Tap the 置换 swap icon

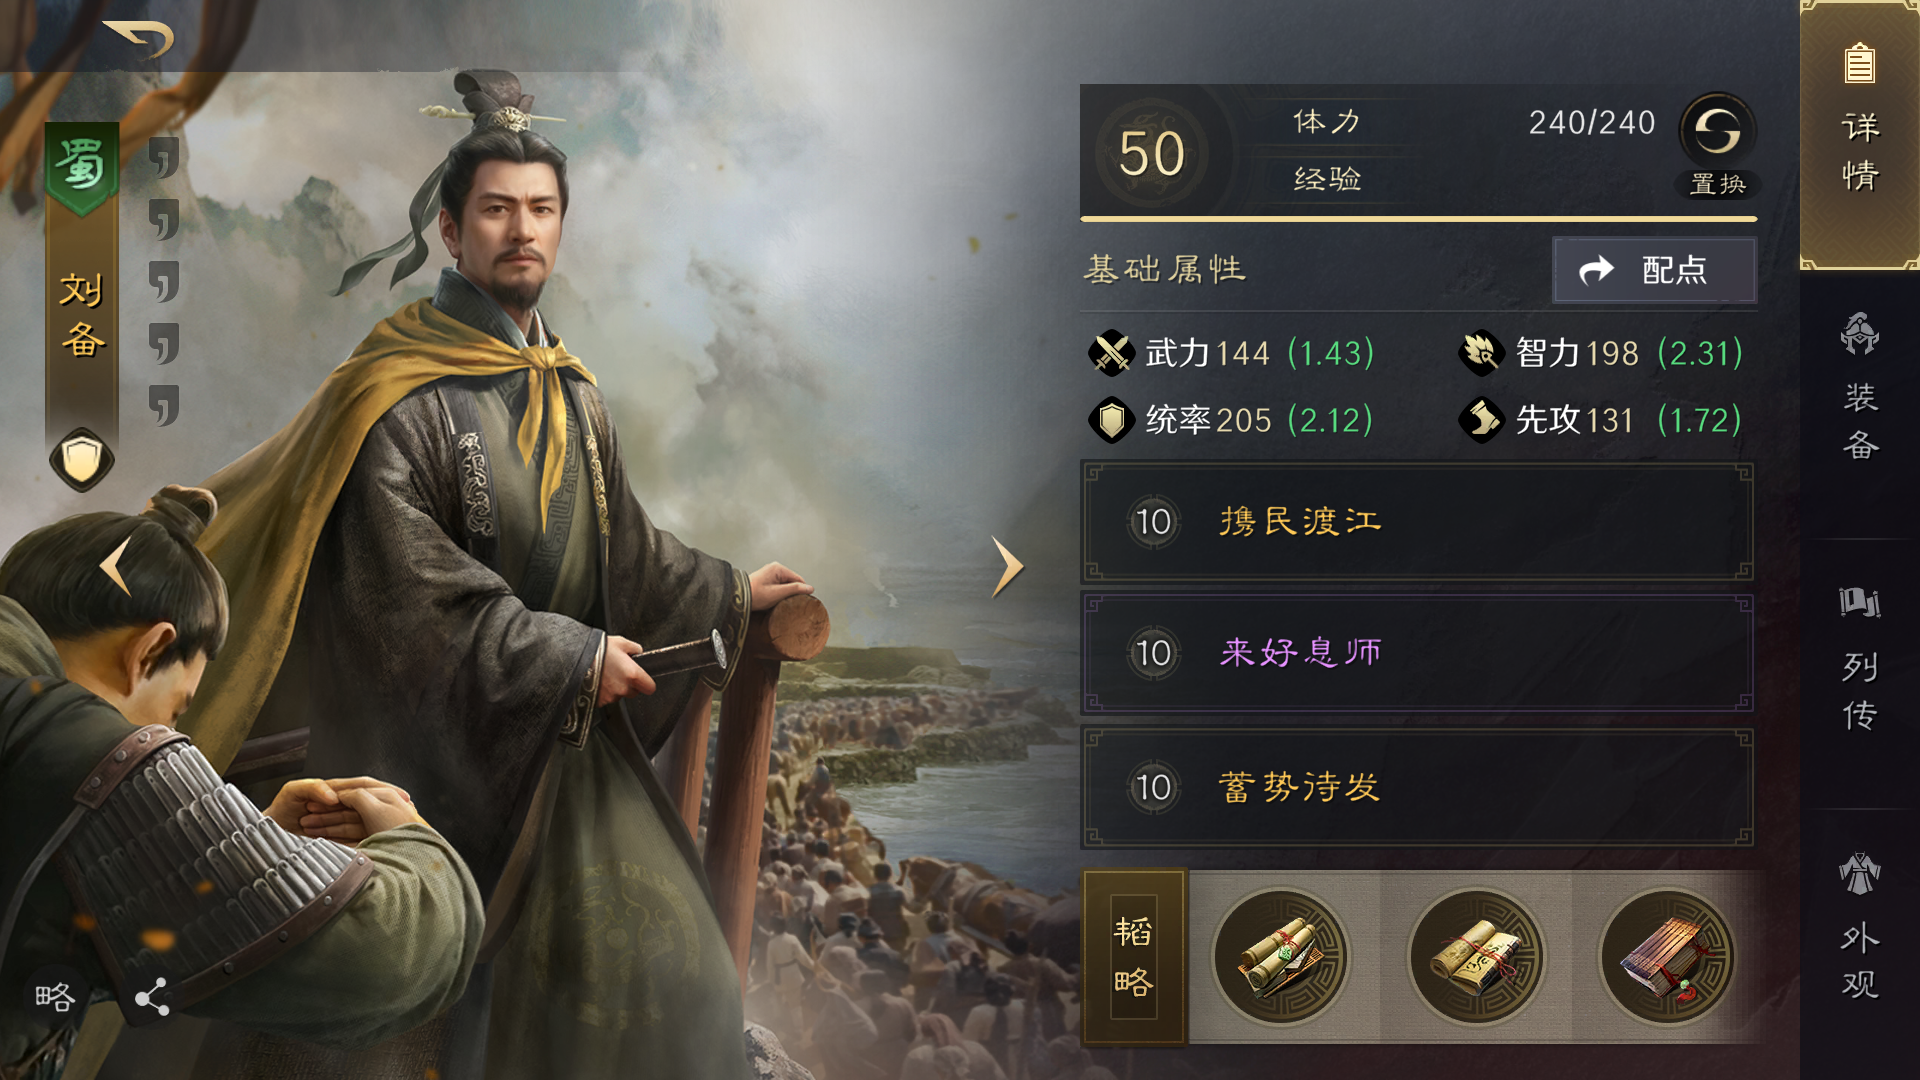tap(1718, 131)
